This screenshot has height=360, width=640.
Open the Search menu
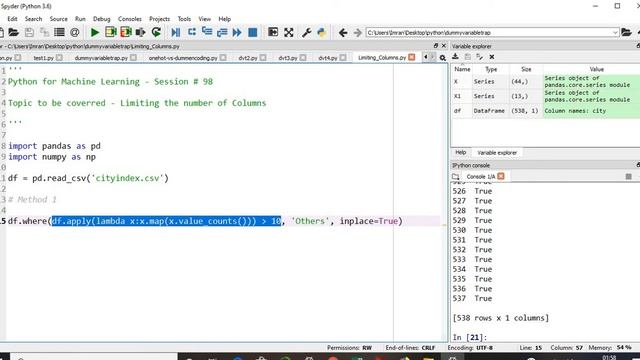[x=33, y=19]
